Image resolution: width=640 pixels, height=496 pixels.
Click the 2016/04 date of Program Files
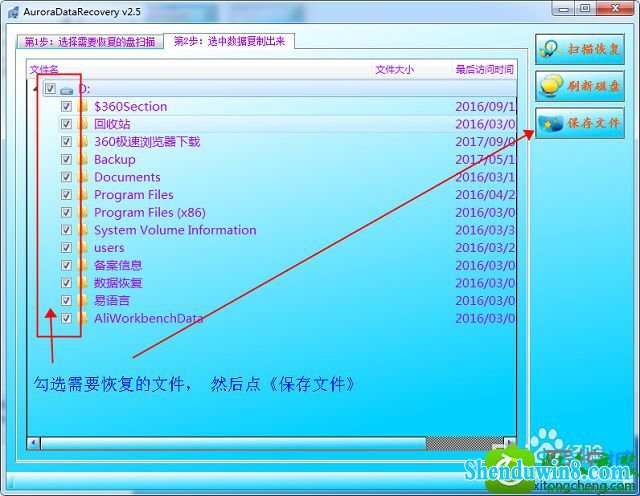click(x=485, y=195)
